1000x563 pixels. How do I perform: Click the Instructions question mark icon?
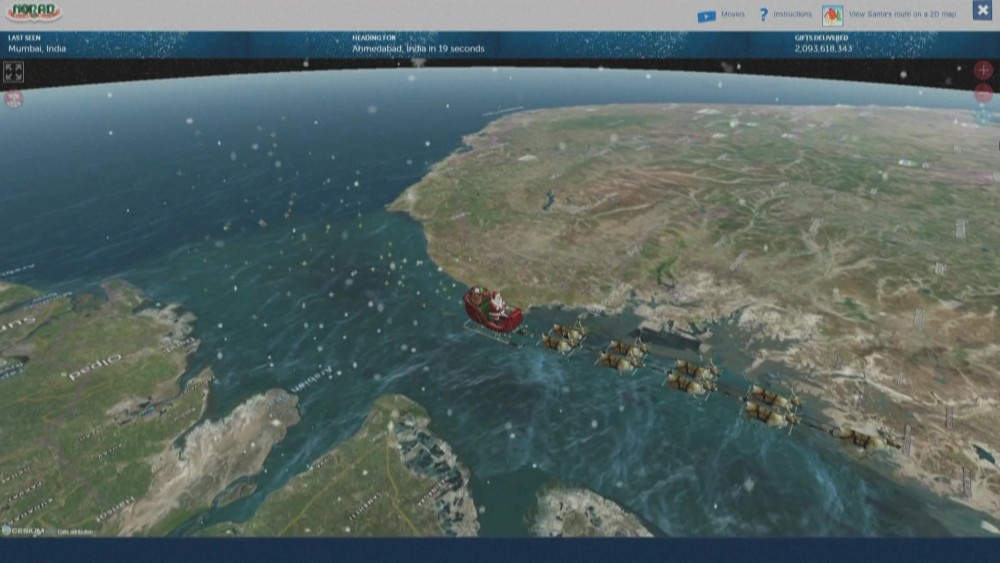point(764,15)
